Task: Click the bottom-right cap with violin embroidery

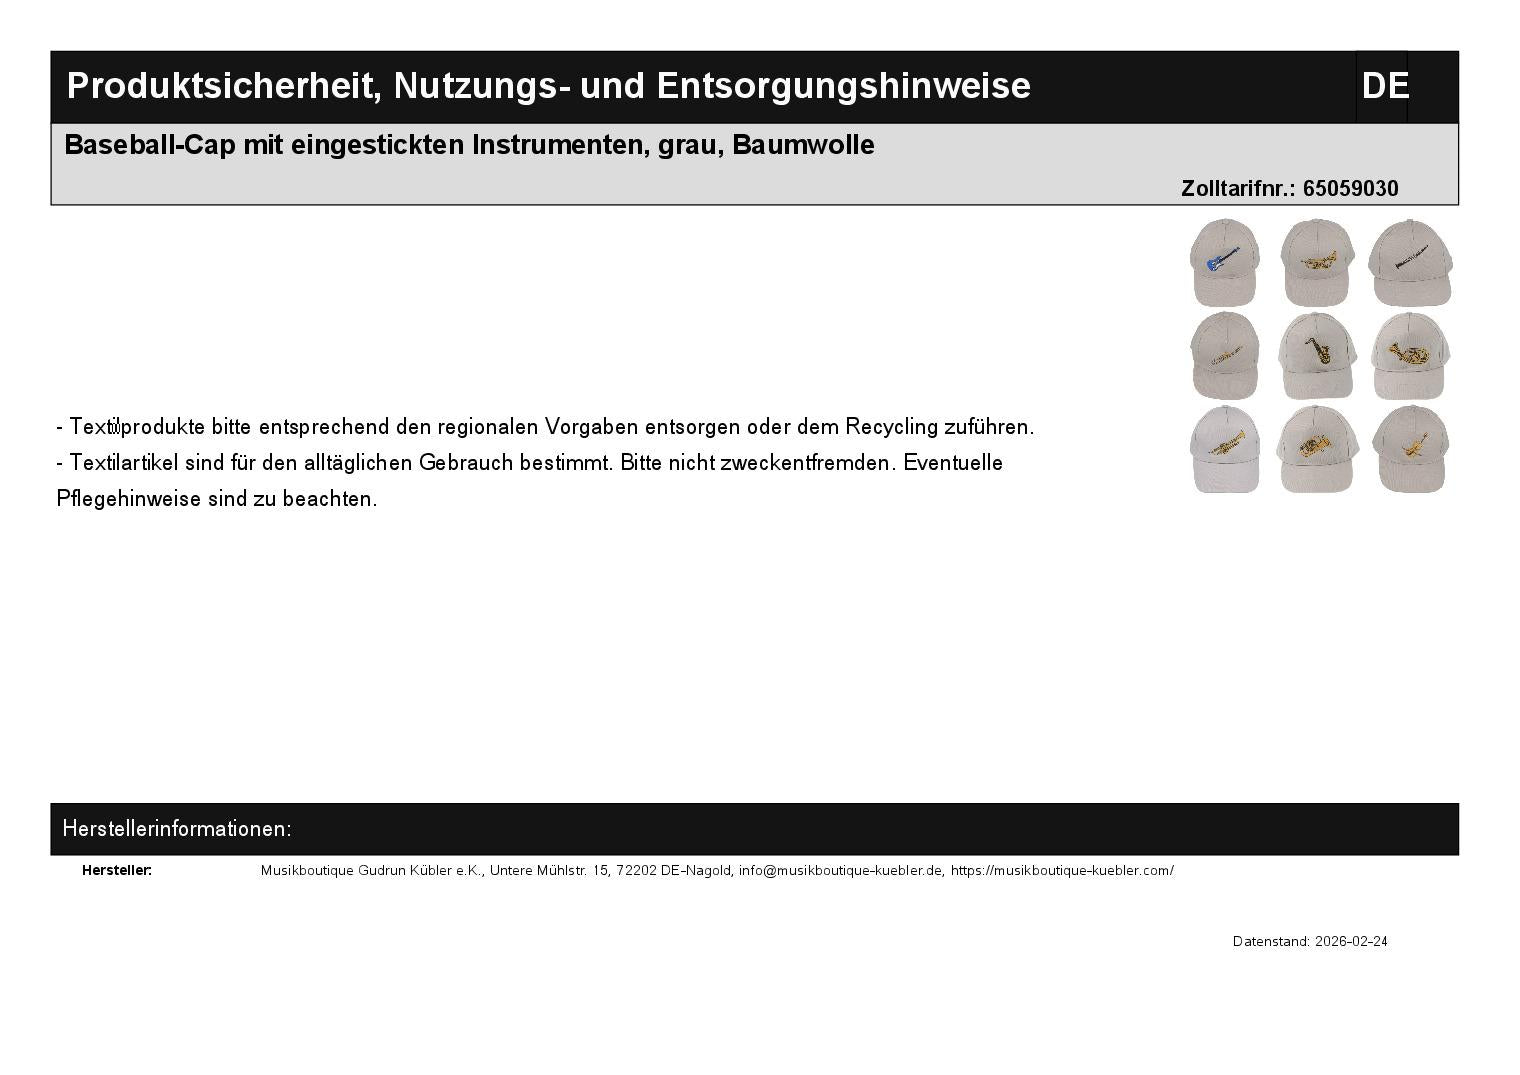Action: point(1410,449)
